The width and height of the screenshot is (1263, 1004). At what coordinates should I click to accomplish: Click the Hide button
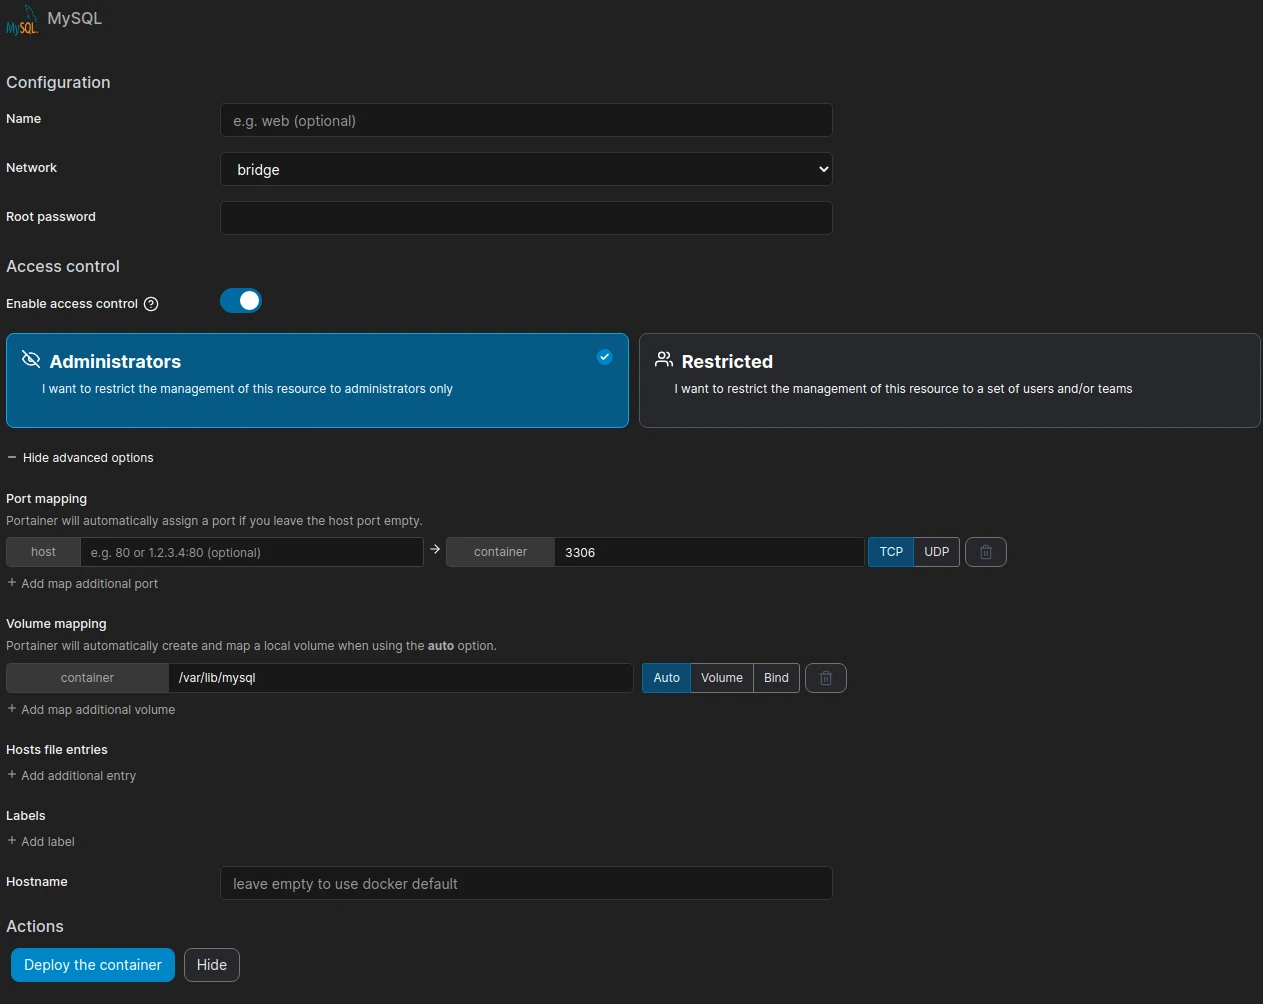211,965
